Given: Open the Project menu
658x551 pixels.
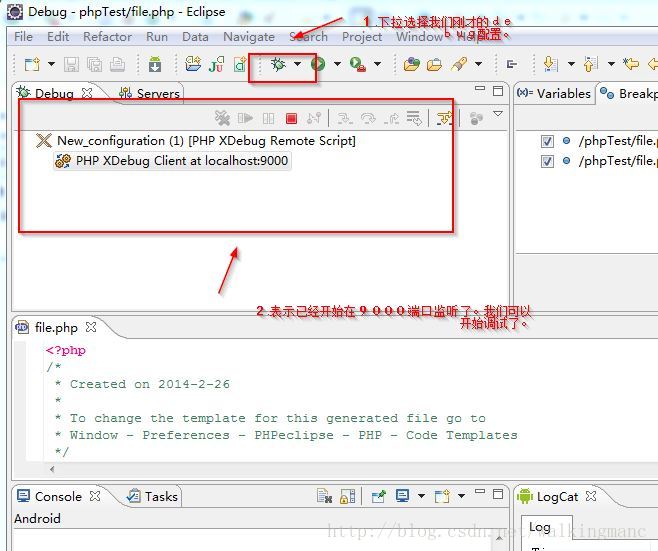Looking at the screenshot, I should click(x=362, y=37).
